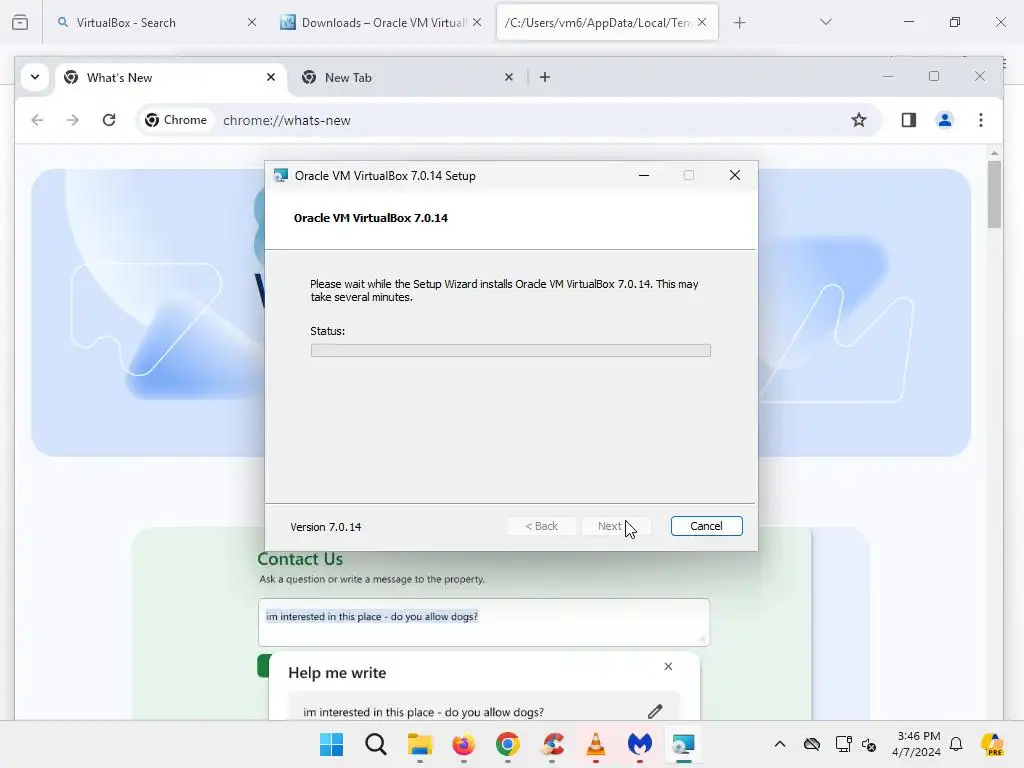This screenshot has height=768, width=1024.
Task: Open Chrome profile avatar menu
Action: [944, 120]
